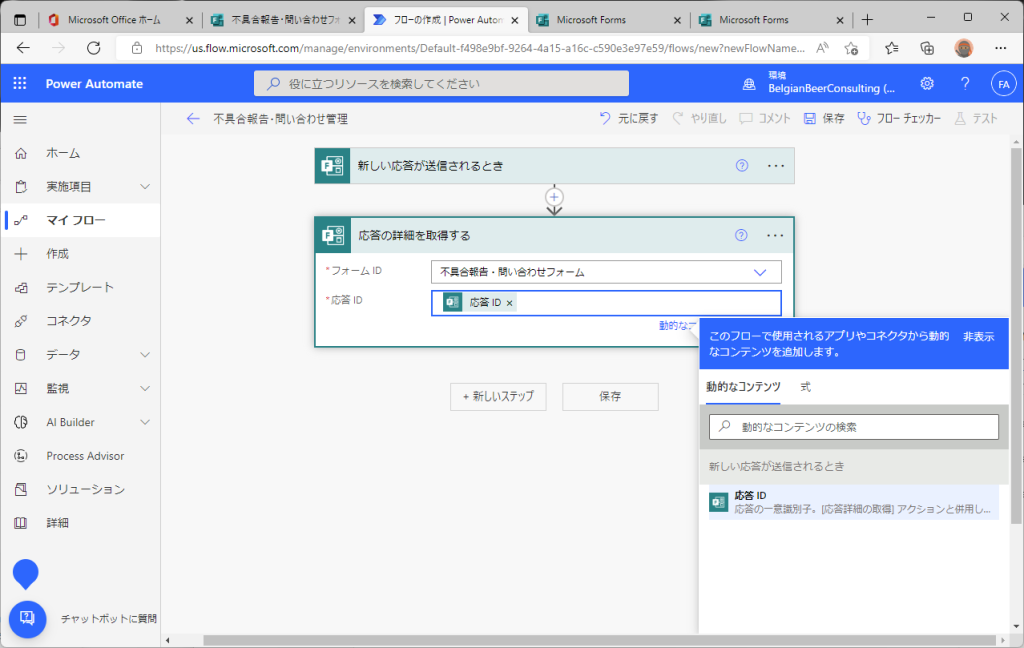
Task: Open the フォーム ID dropdown
Action: 606,272
